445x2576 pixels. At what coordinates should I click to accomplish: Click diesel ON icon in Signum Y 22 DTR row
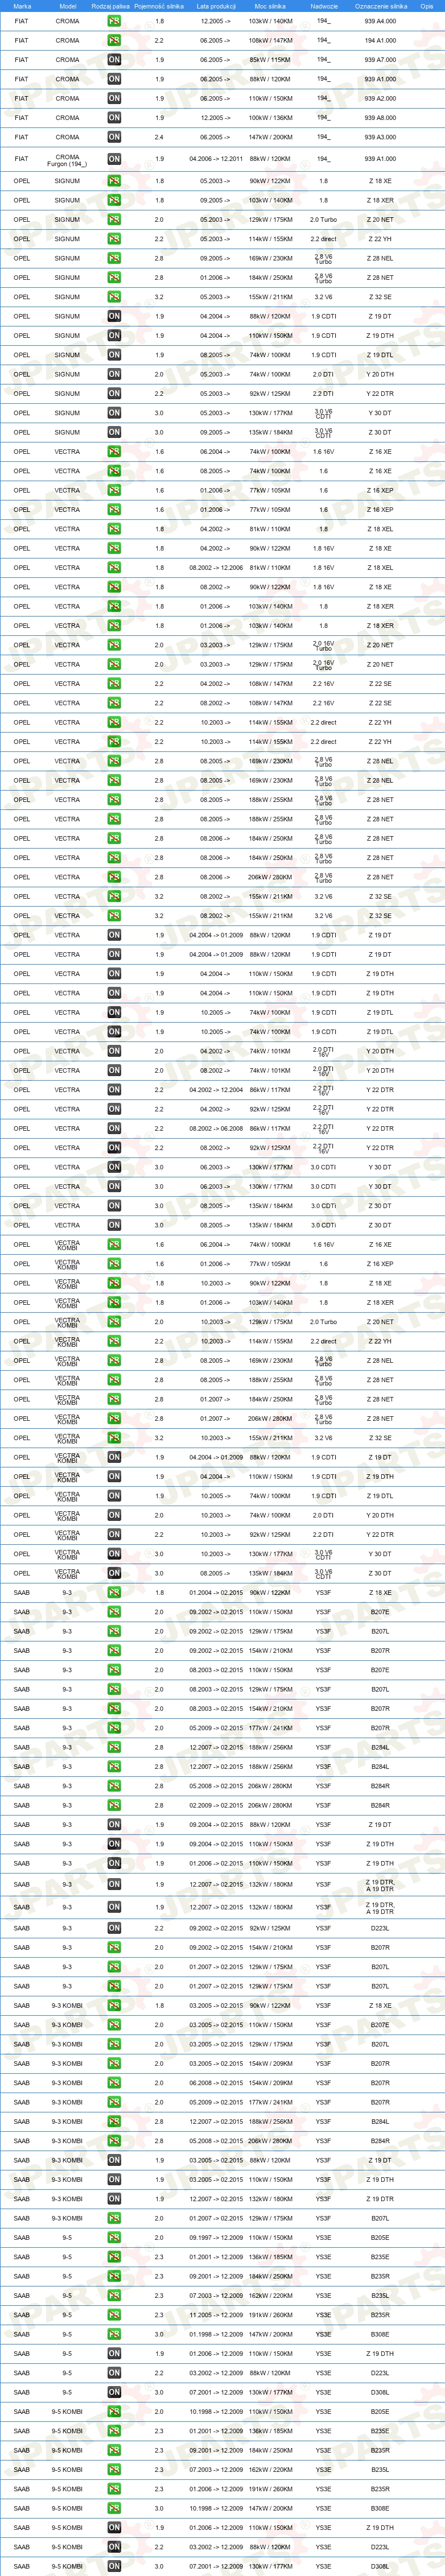(114, 394)
